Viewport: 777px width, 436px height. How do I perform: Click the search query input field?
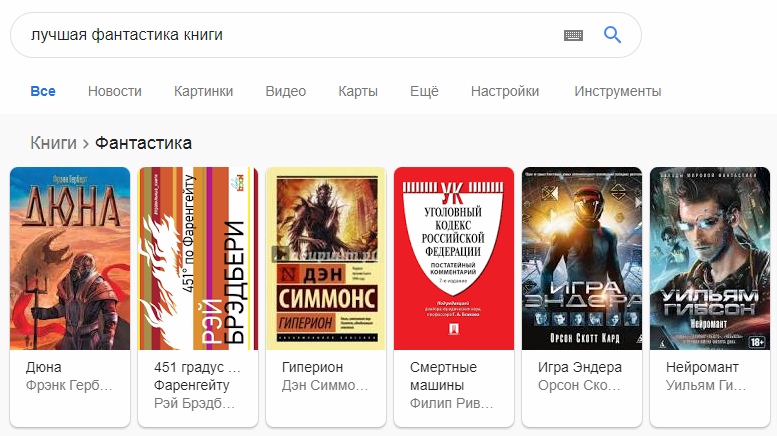[292, 35]
